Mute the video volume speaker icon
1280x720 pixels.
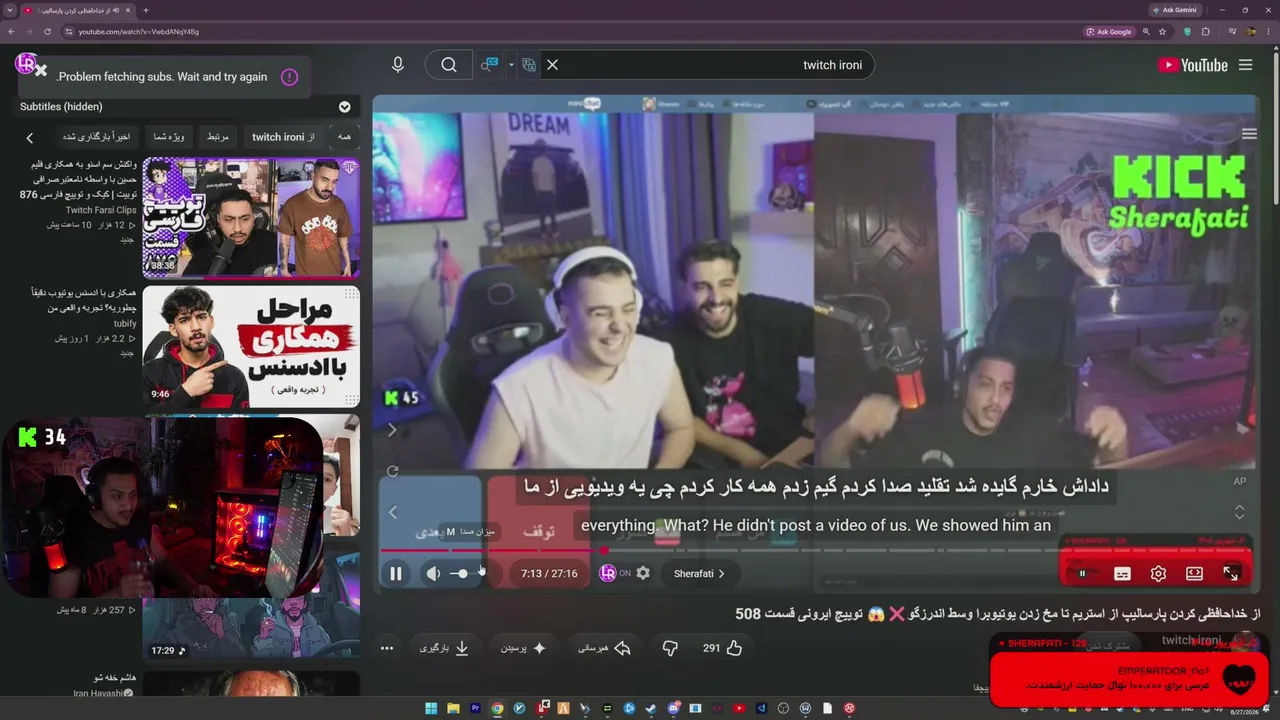point(433,574)
